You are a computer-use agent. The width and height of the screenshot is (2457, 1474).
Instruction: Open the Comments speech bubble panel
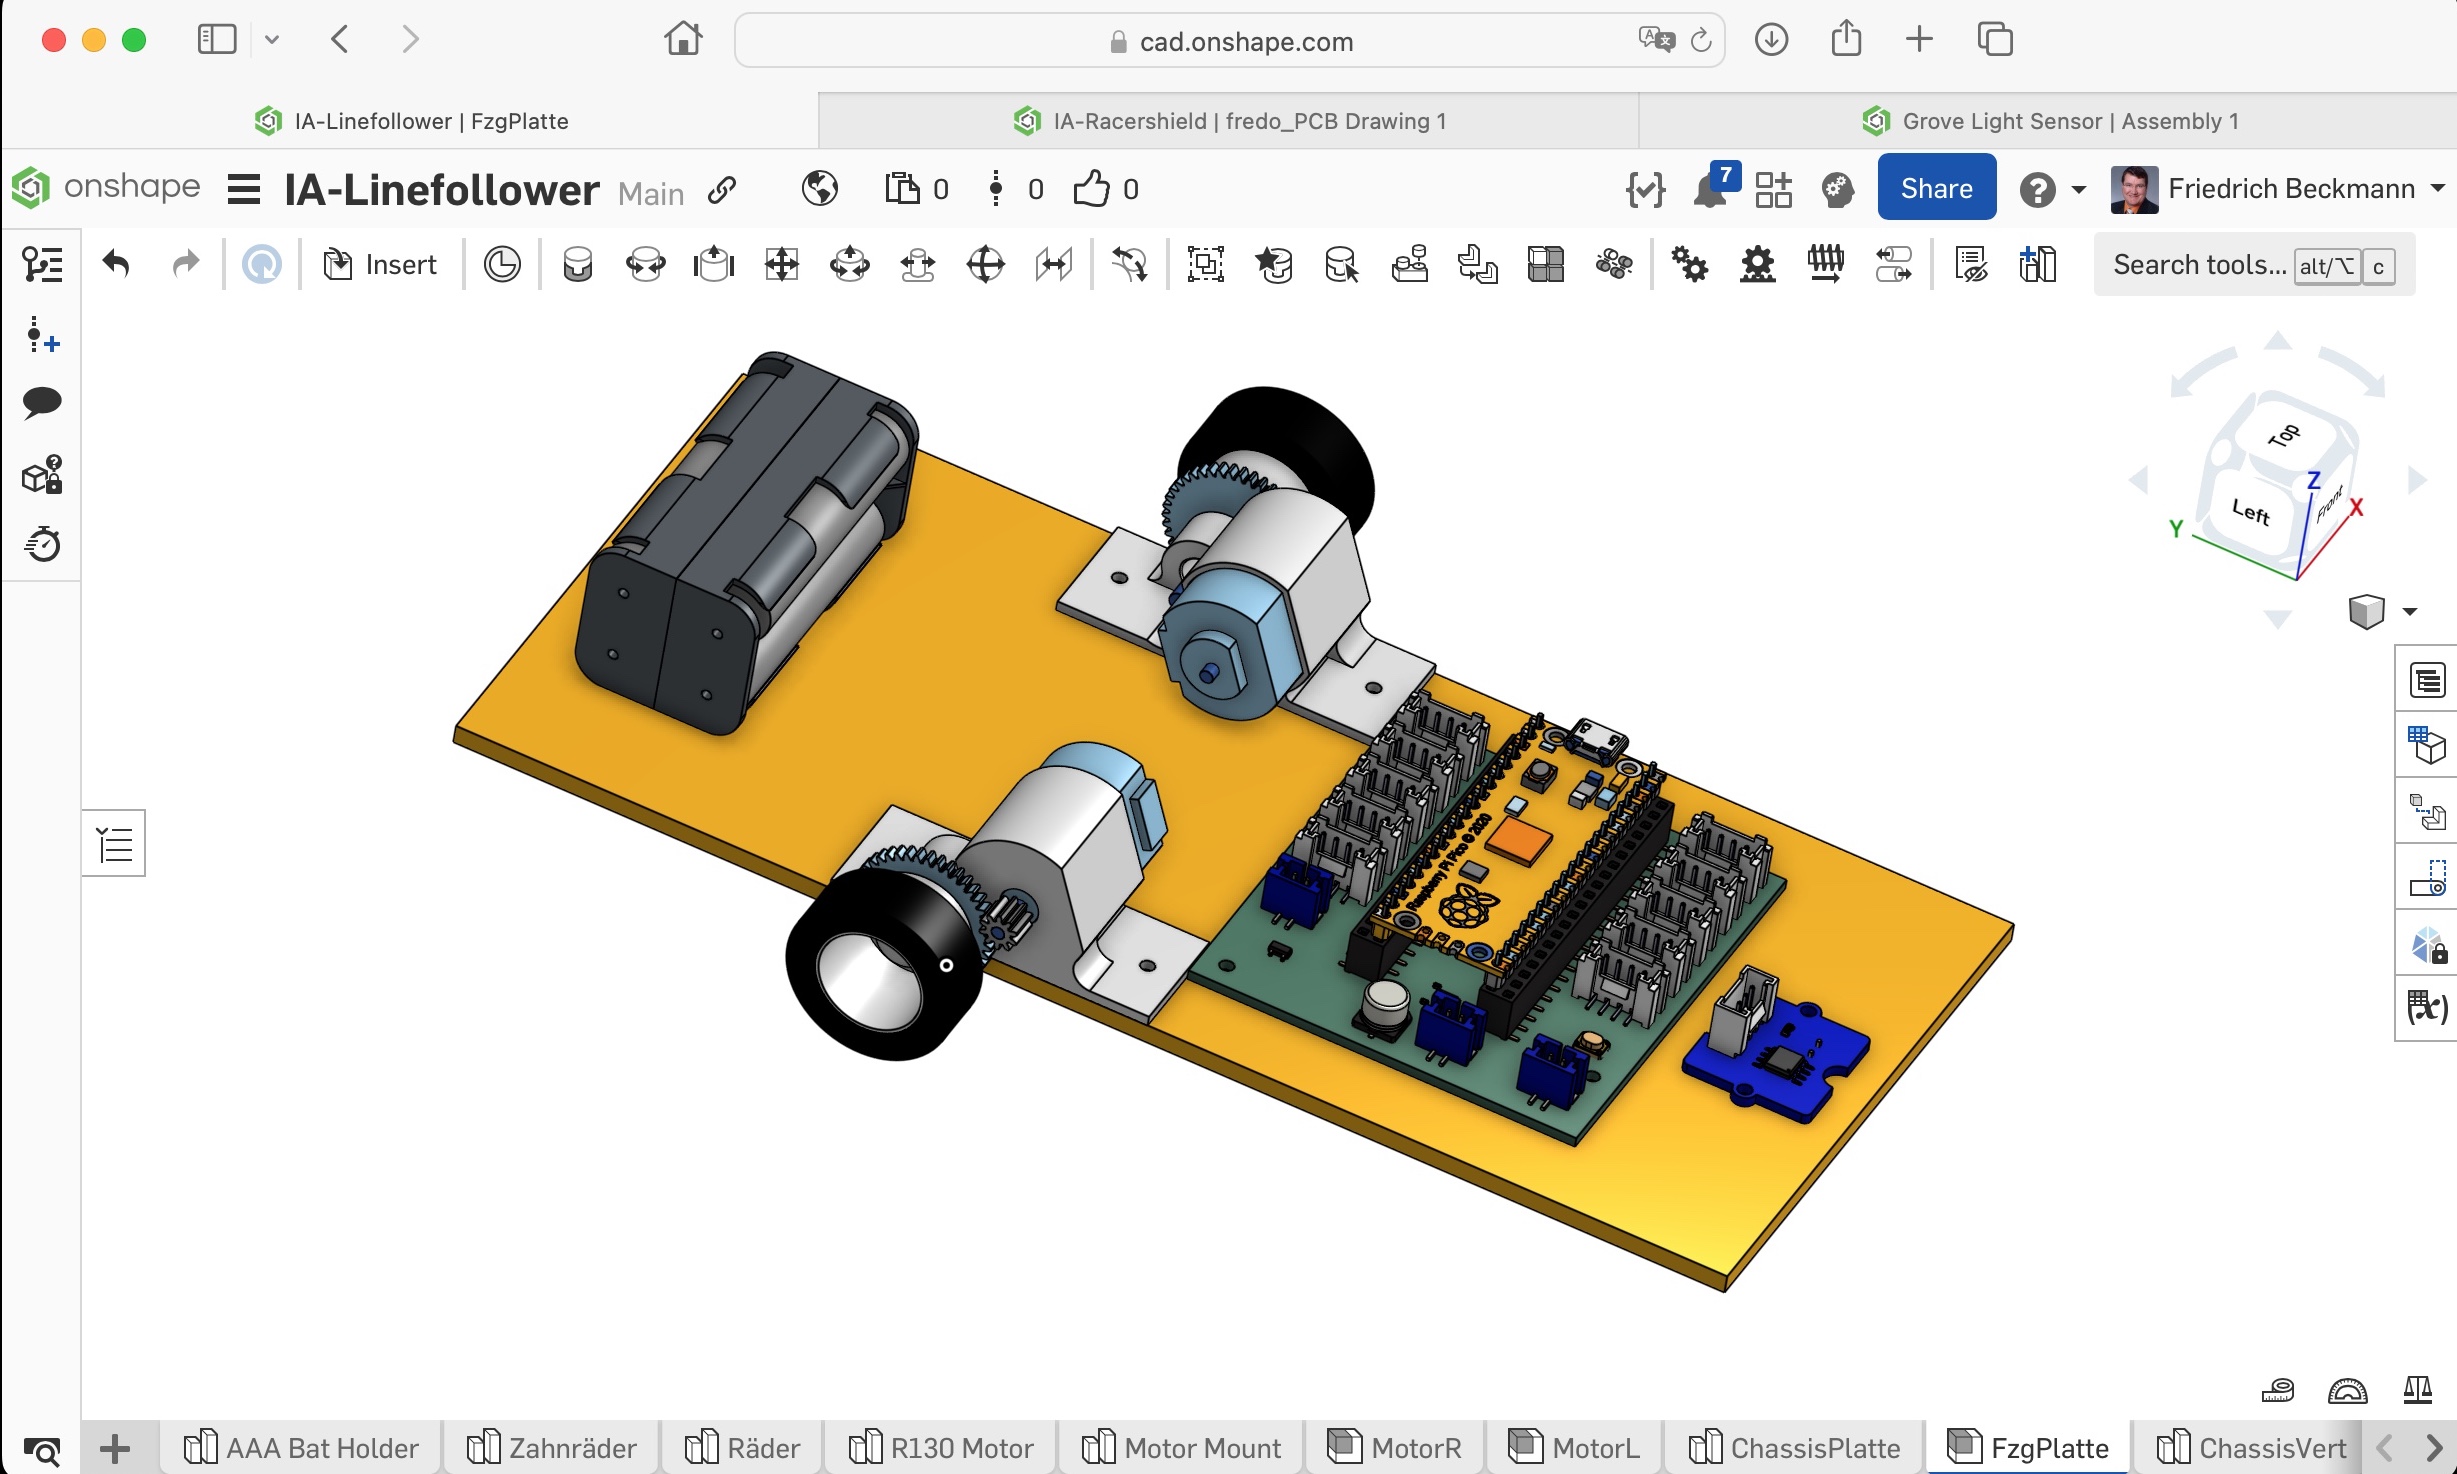(42, 403)
